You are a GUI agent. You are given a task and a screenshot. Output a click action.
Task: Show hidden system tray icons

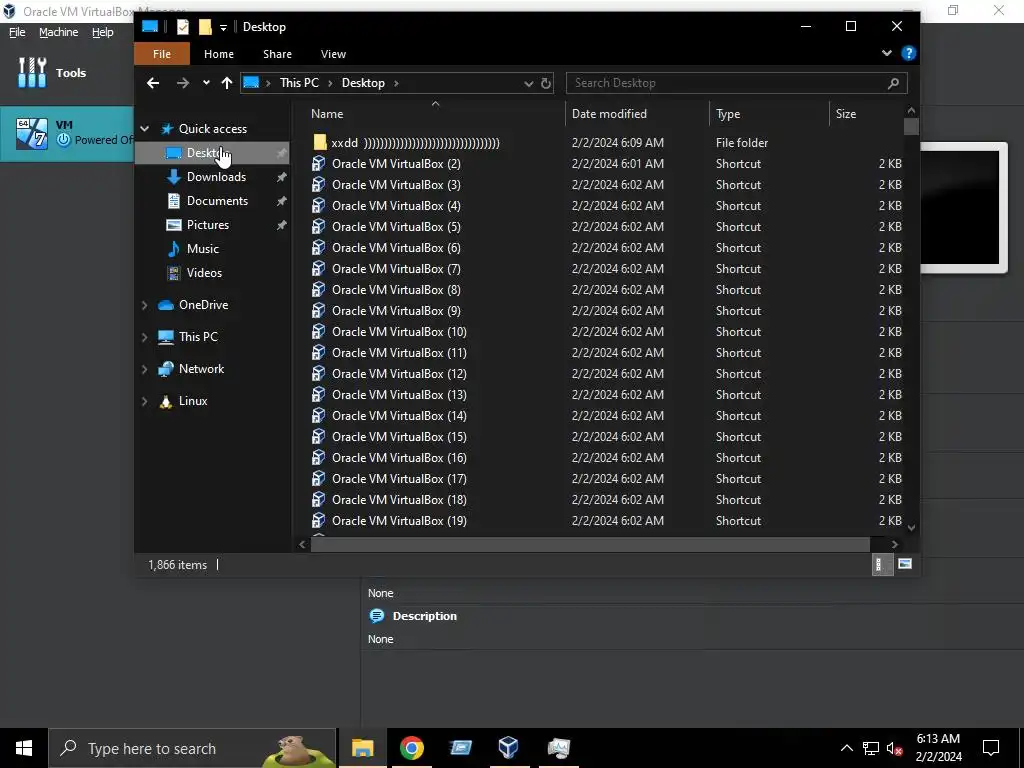846,748
